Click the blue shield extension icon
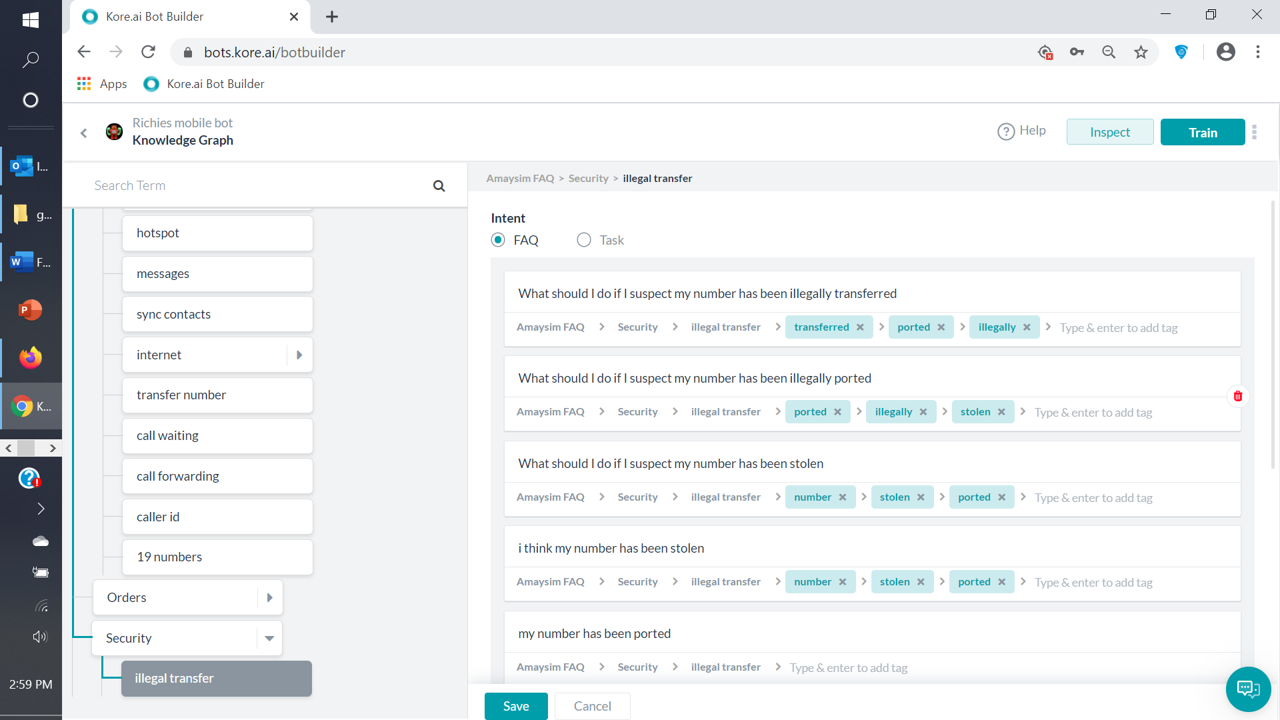The width and height of the screenshot is (1280, 720). (1181, 52)
